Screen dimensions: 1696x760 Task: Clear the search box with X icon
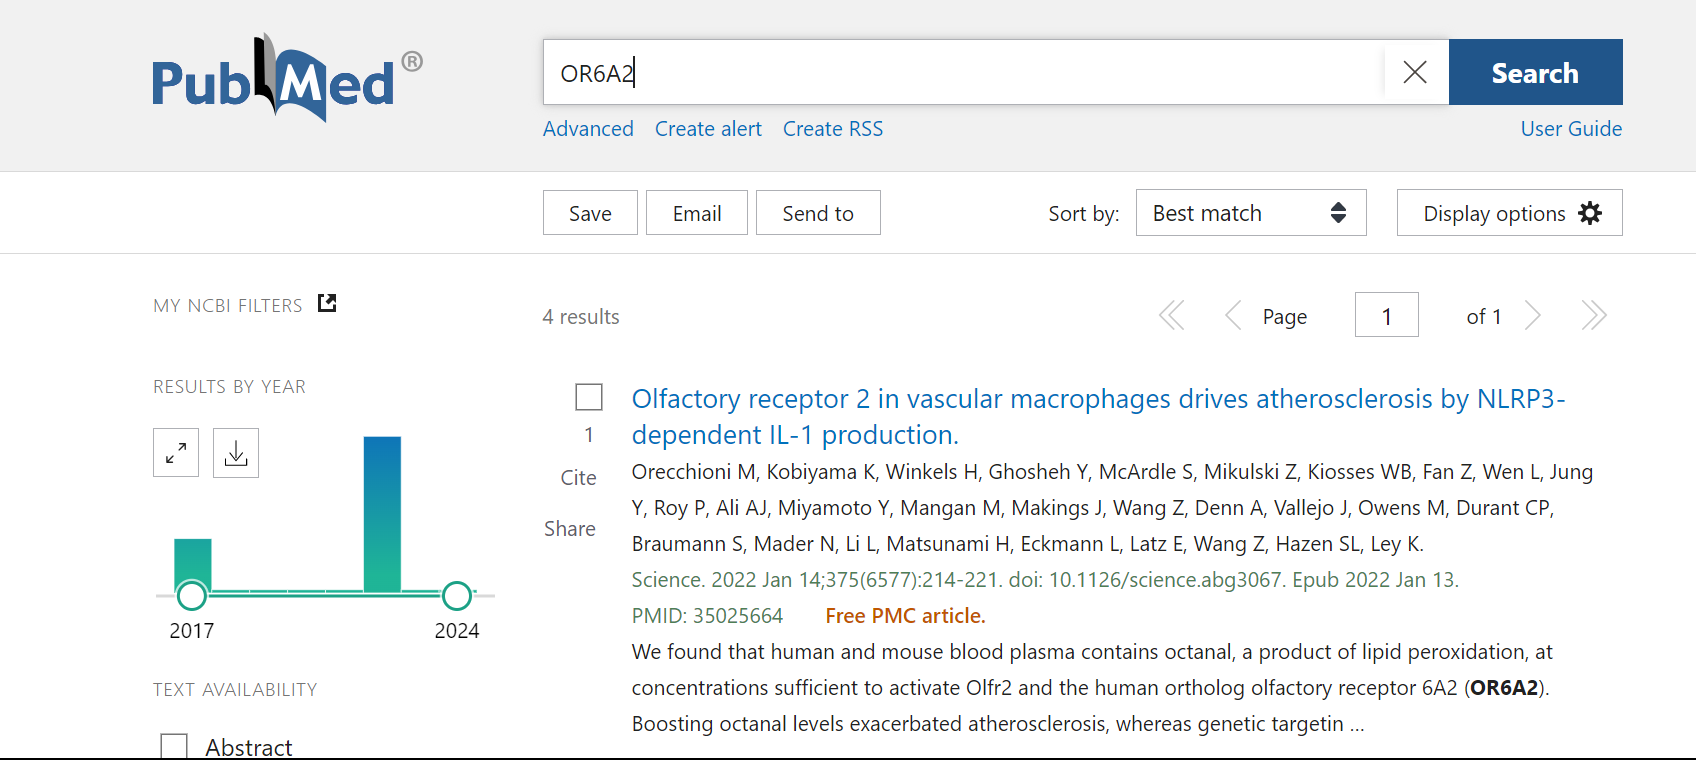click(x=1414, y=72)
